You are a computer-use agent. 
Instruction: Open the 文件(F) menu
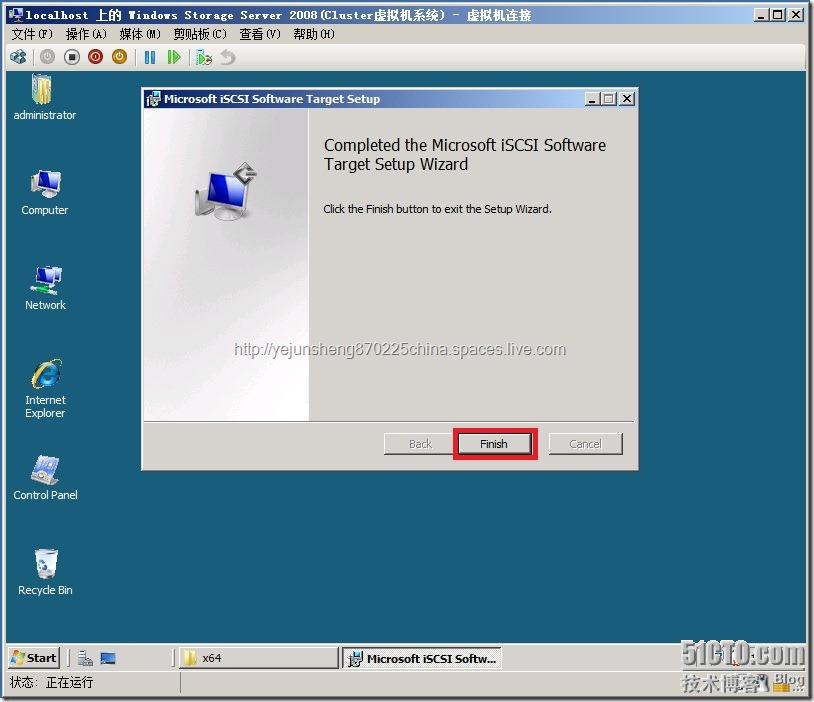(x=32, y=34)
